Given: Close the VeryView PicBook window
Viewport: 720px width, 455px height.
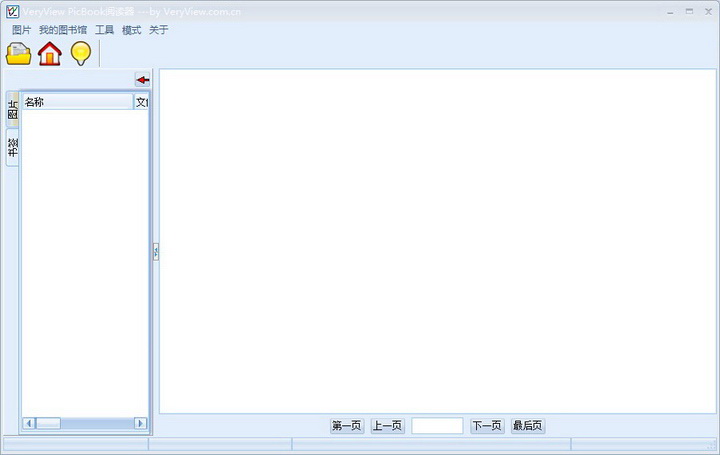Looking at the screenshot, I should [708, 11].
